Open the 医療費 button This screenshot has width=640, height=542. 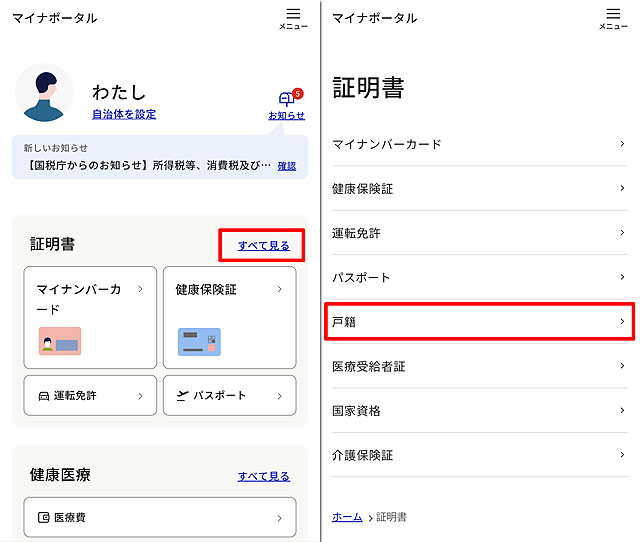160,517
